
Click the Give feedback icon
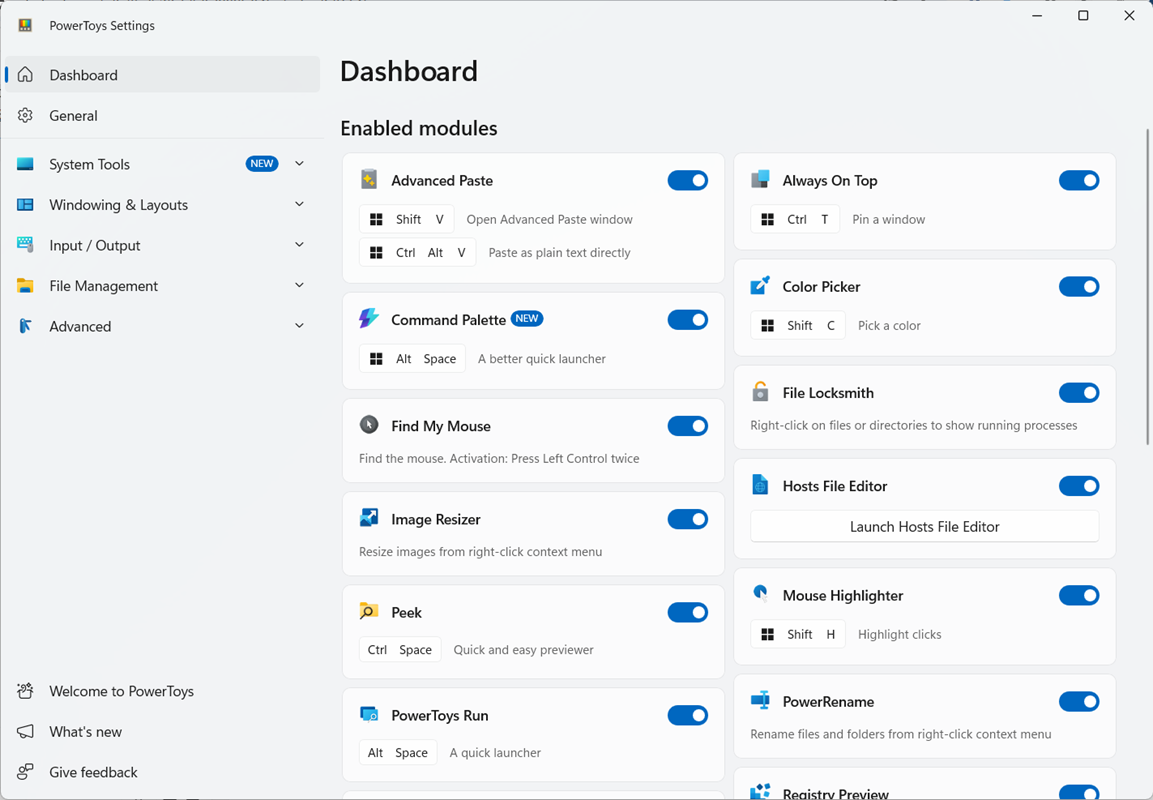coord(25,772)
